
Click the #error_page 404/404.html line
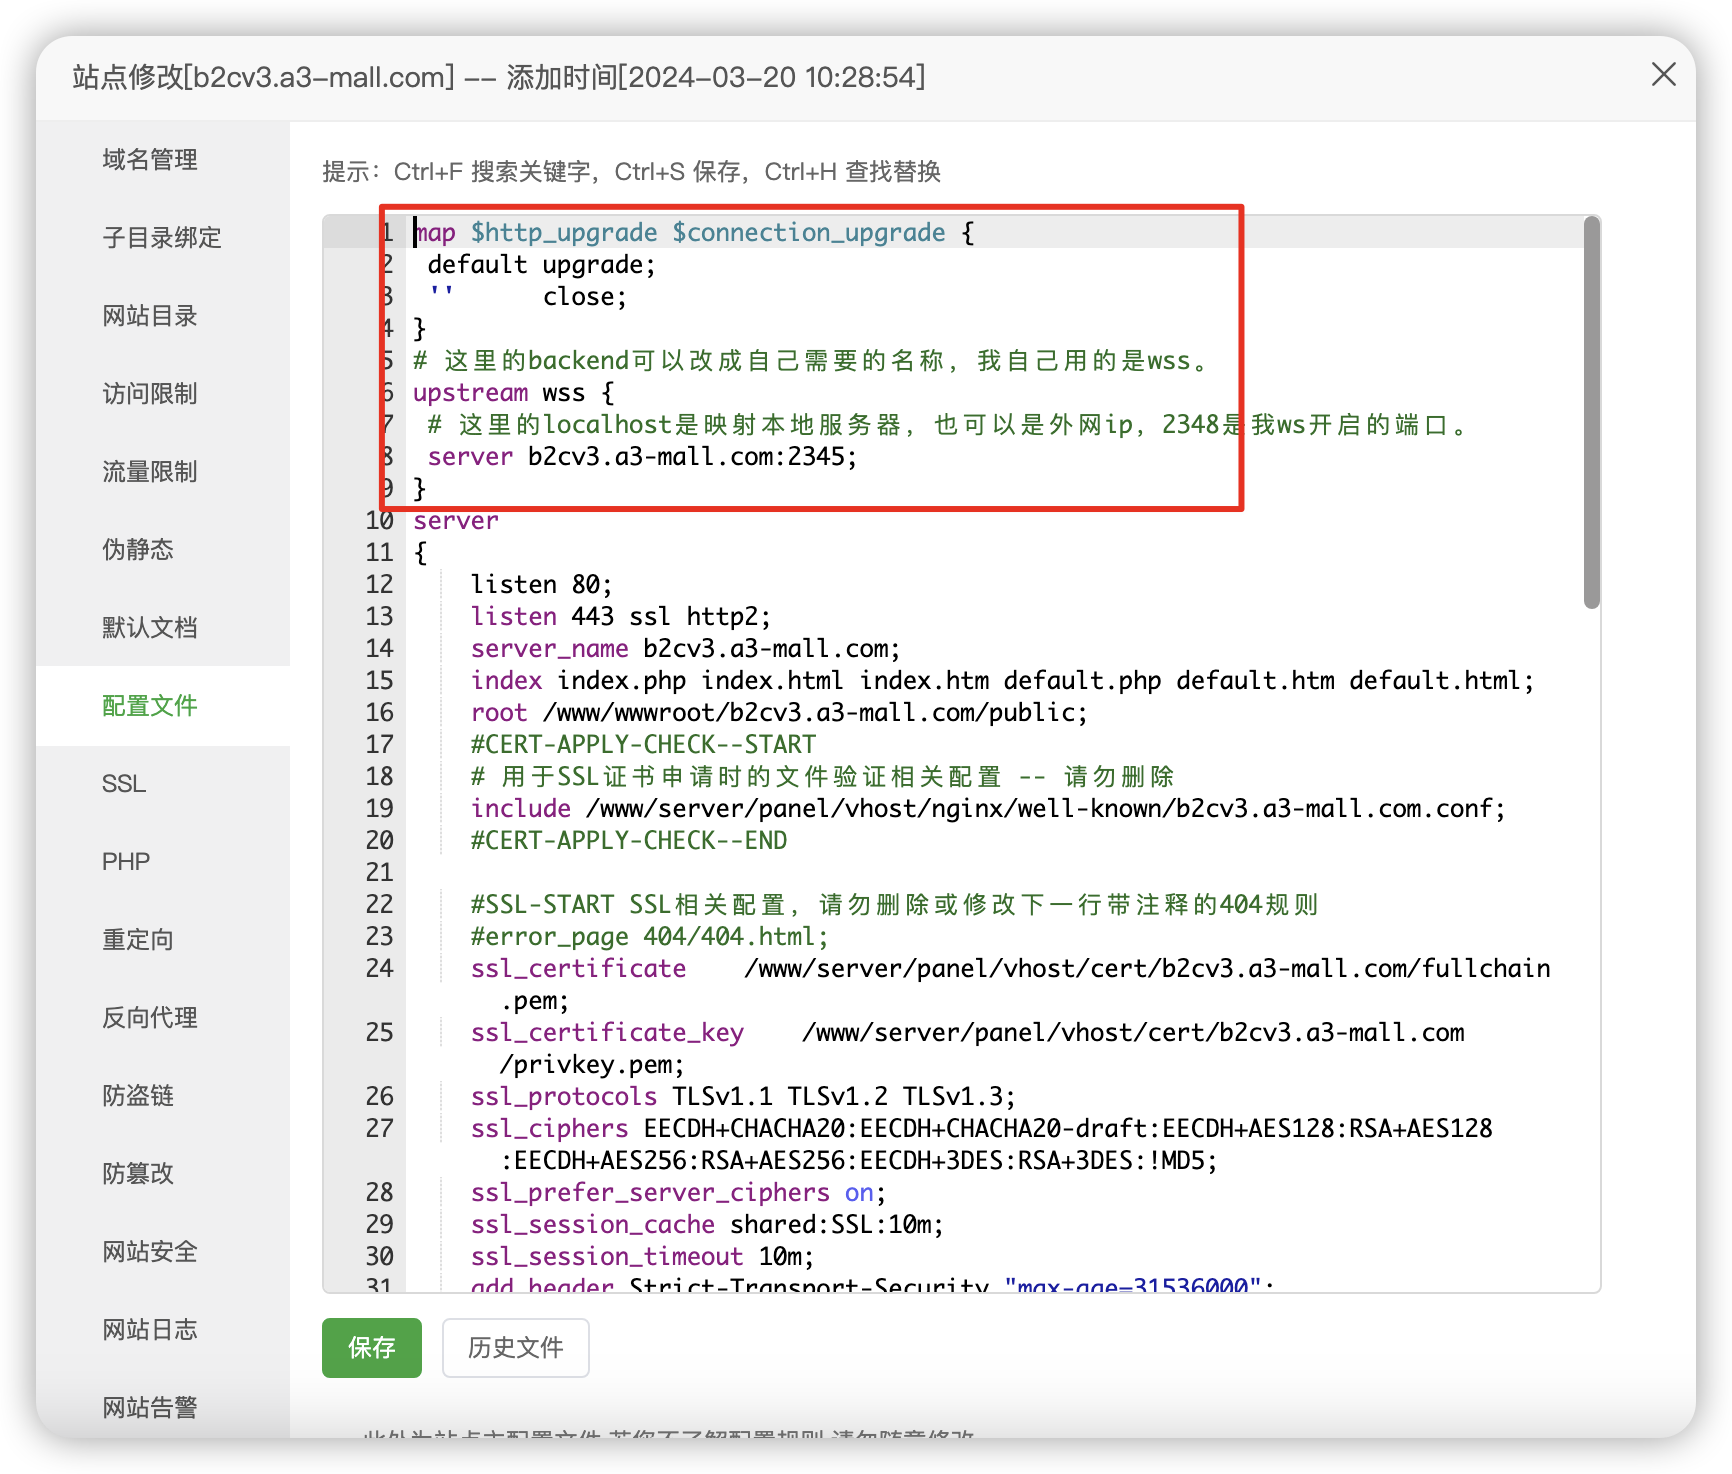click(x=650, y=936)
